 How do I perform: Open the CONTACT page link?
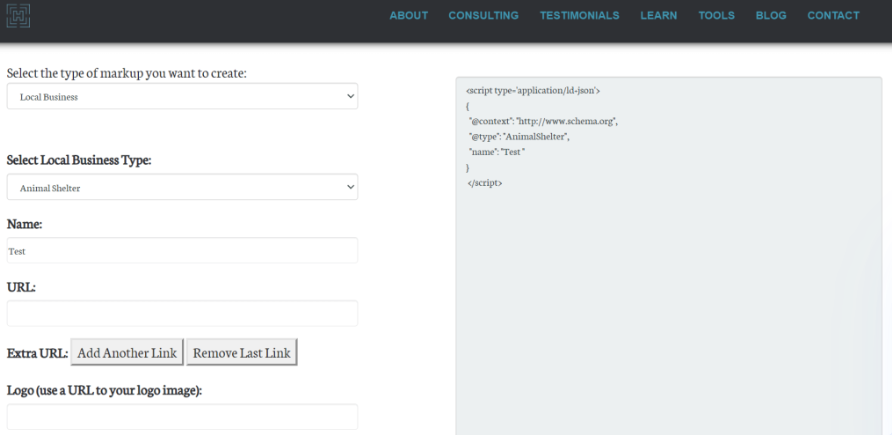pyautogui.click(x=833, y=15)
